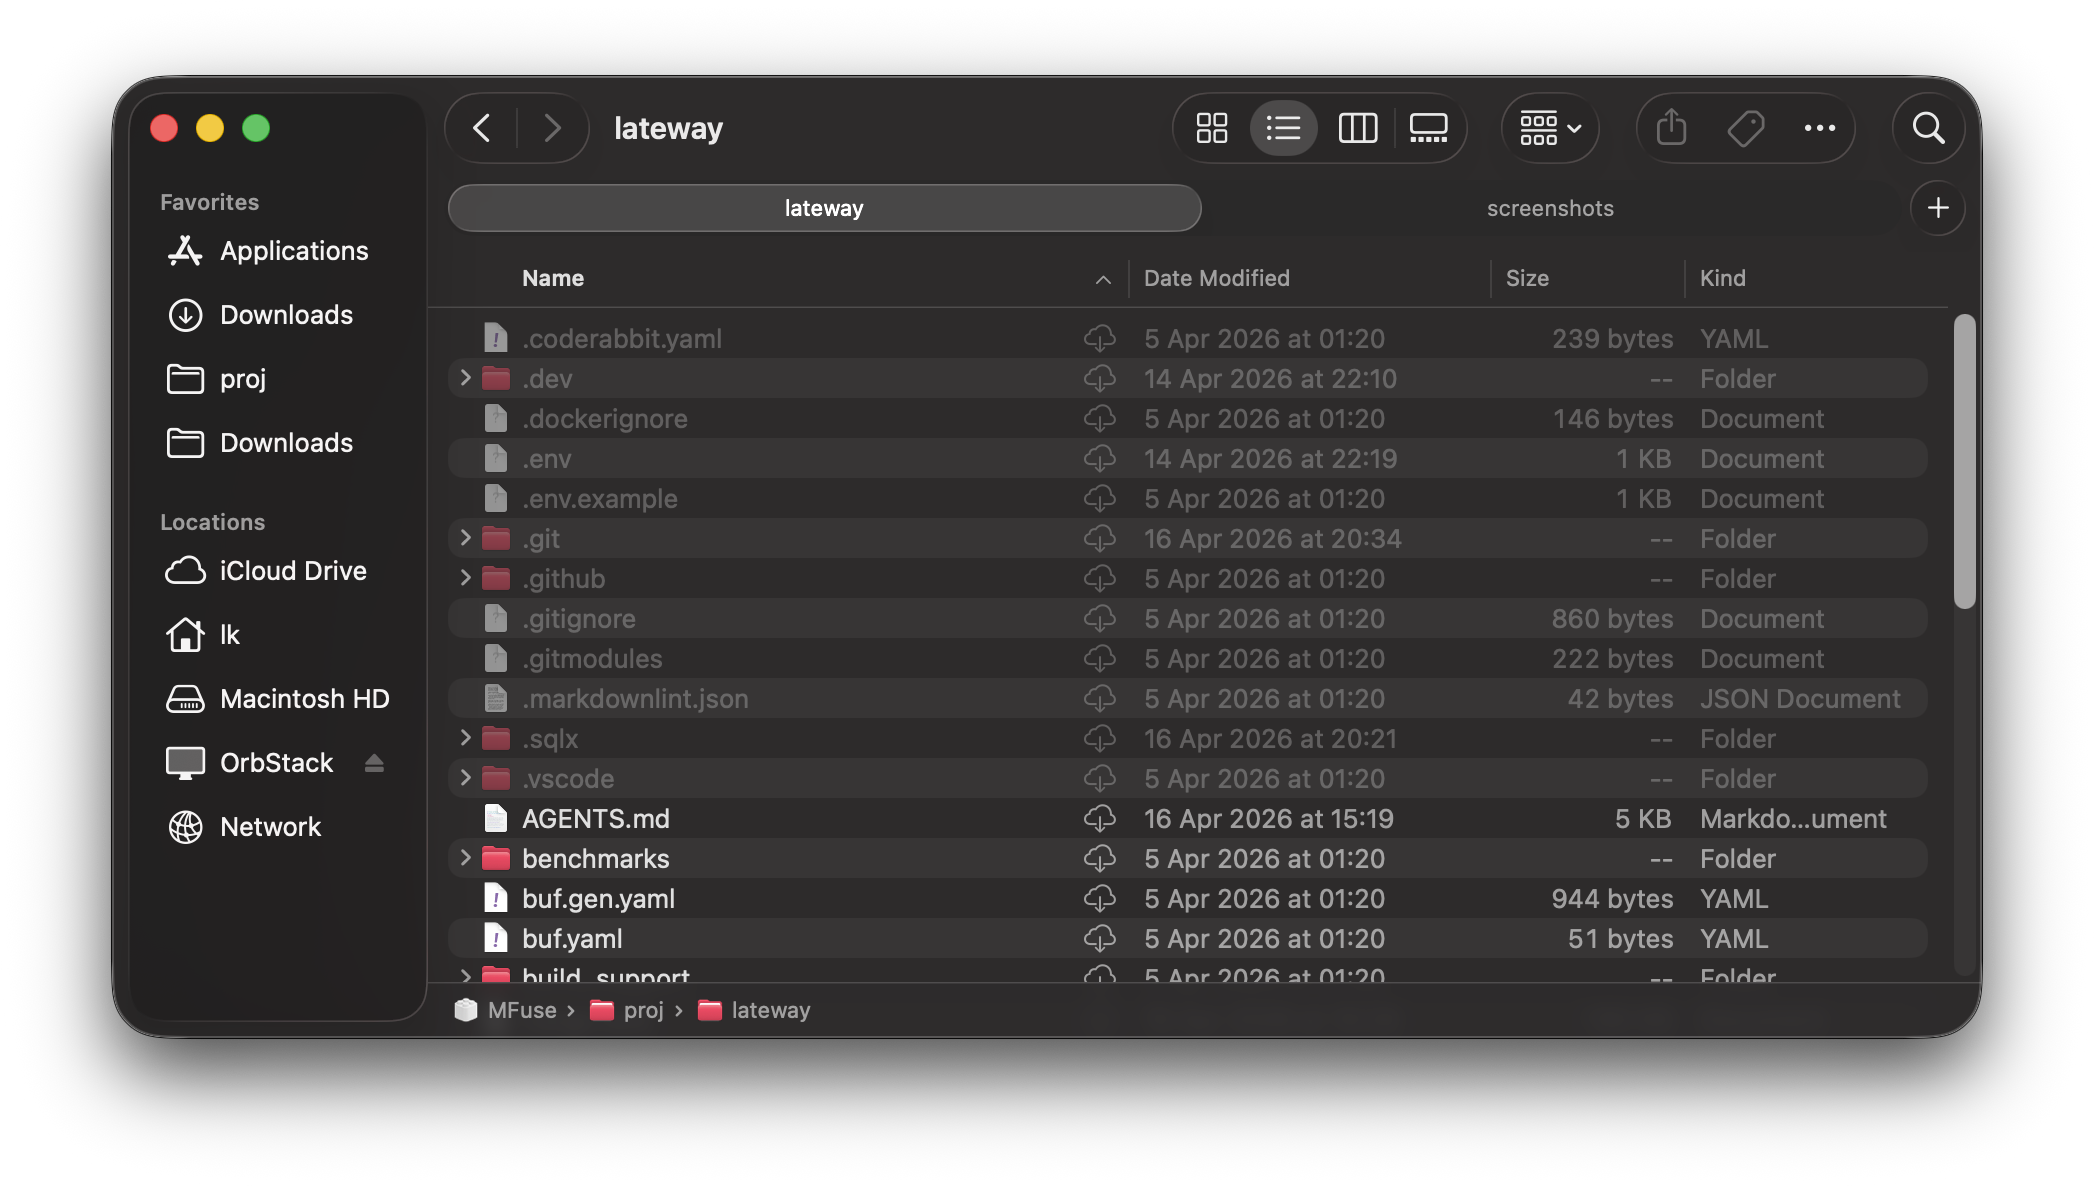Switch to gallery view
This screenshot has height=1186, width=2094.
[1428, 128]
